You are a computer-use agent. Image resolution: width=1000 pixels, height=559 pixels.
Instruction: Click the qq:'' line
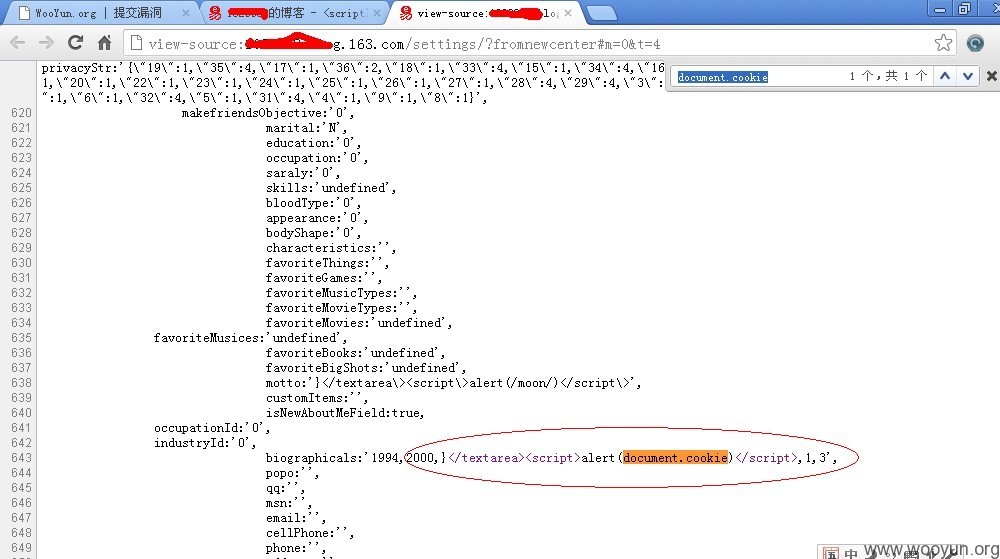click(x=285, y=488)
